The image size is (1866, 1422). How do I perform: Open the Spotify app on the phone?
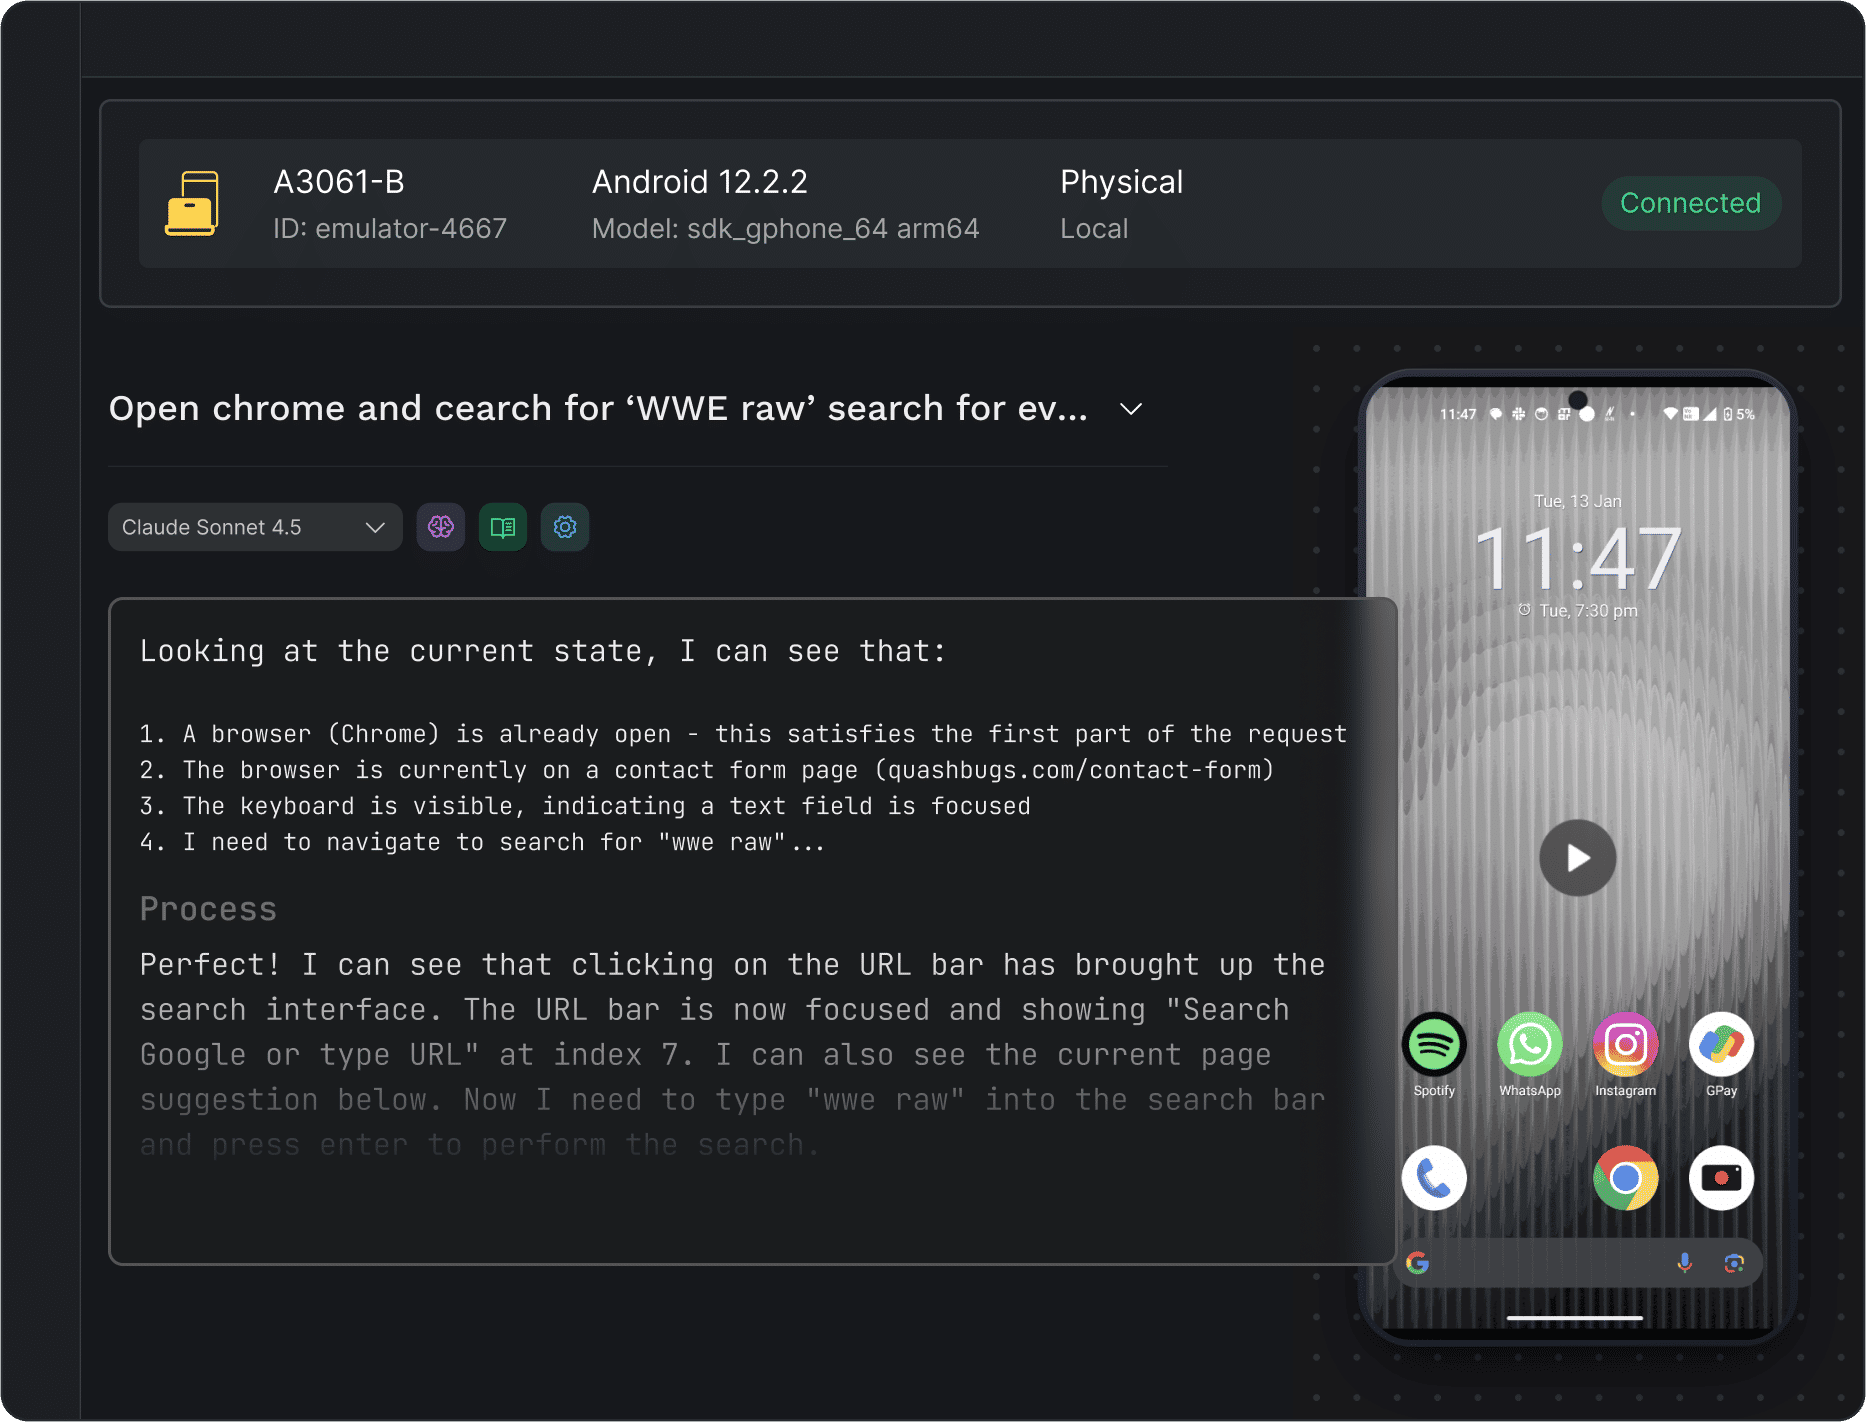point(1434,1043)
